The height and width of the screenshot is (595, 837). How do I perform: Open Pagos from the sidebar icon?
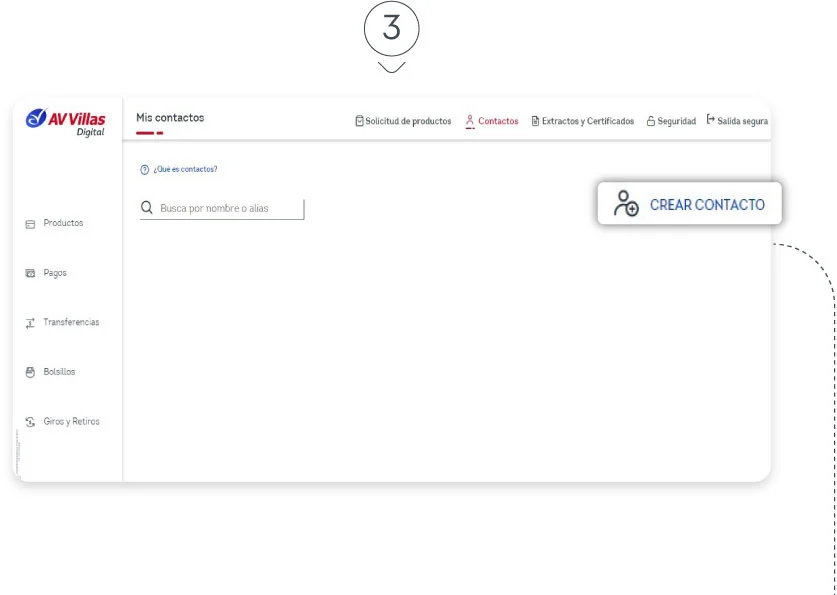(x=31, y=272)
